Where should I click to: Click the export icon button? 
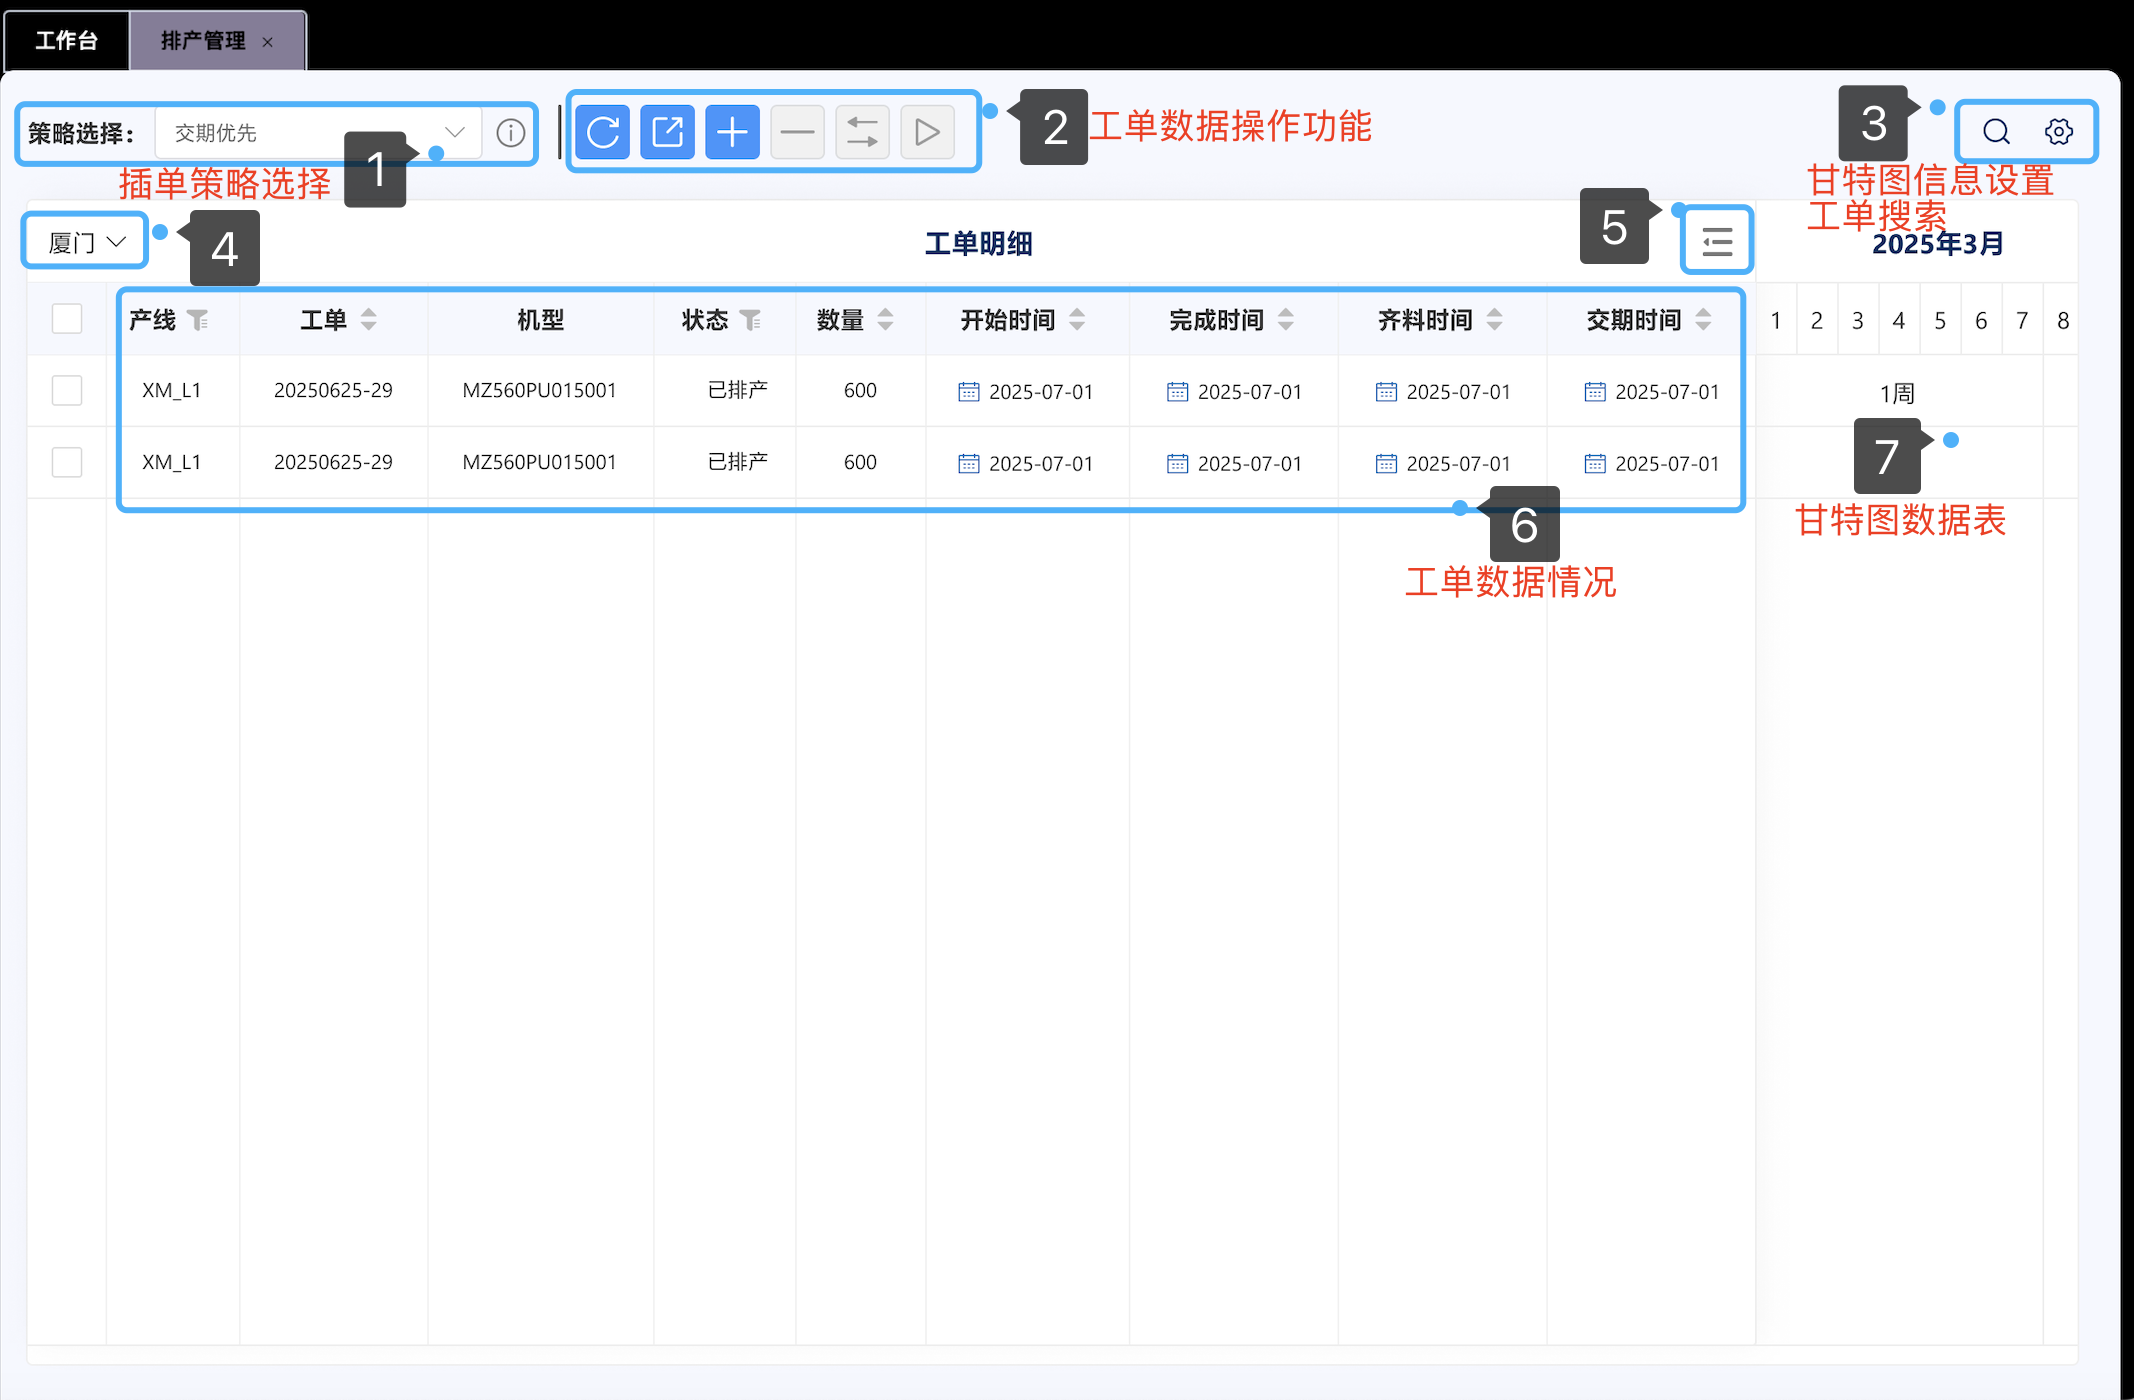[667, 132]
